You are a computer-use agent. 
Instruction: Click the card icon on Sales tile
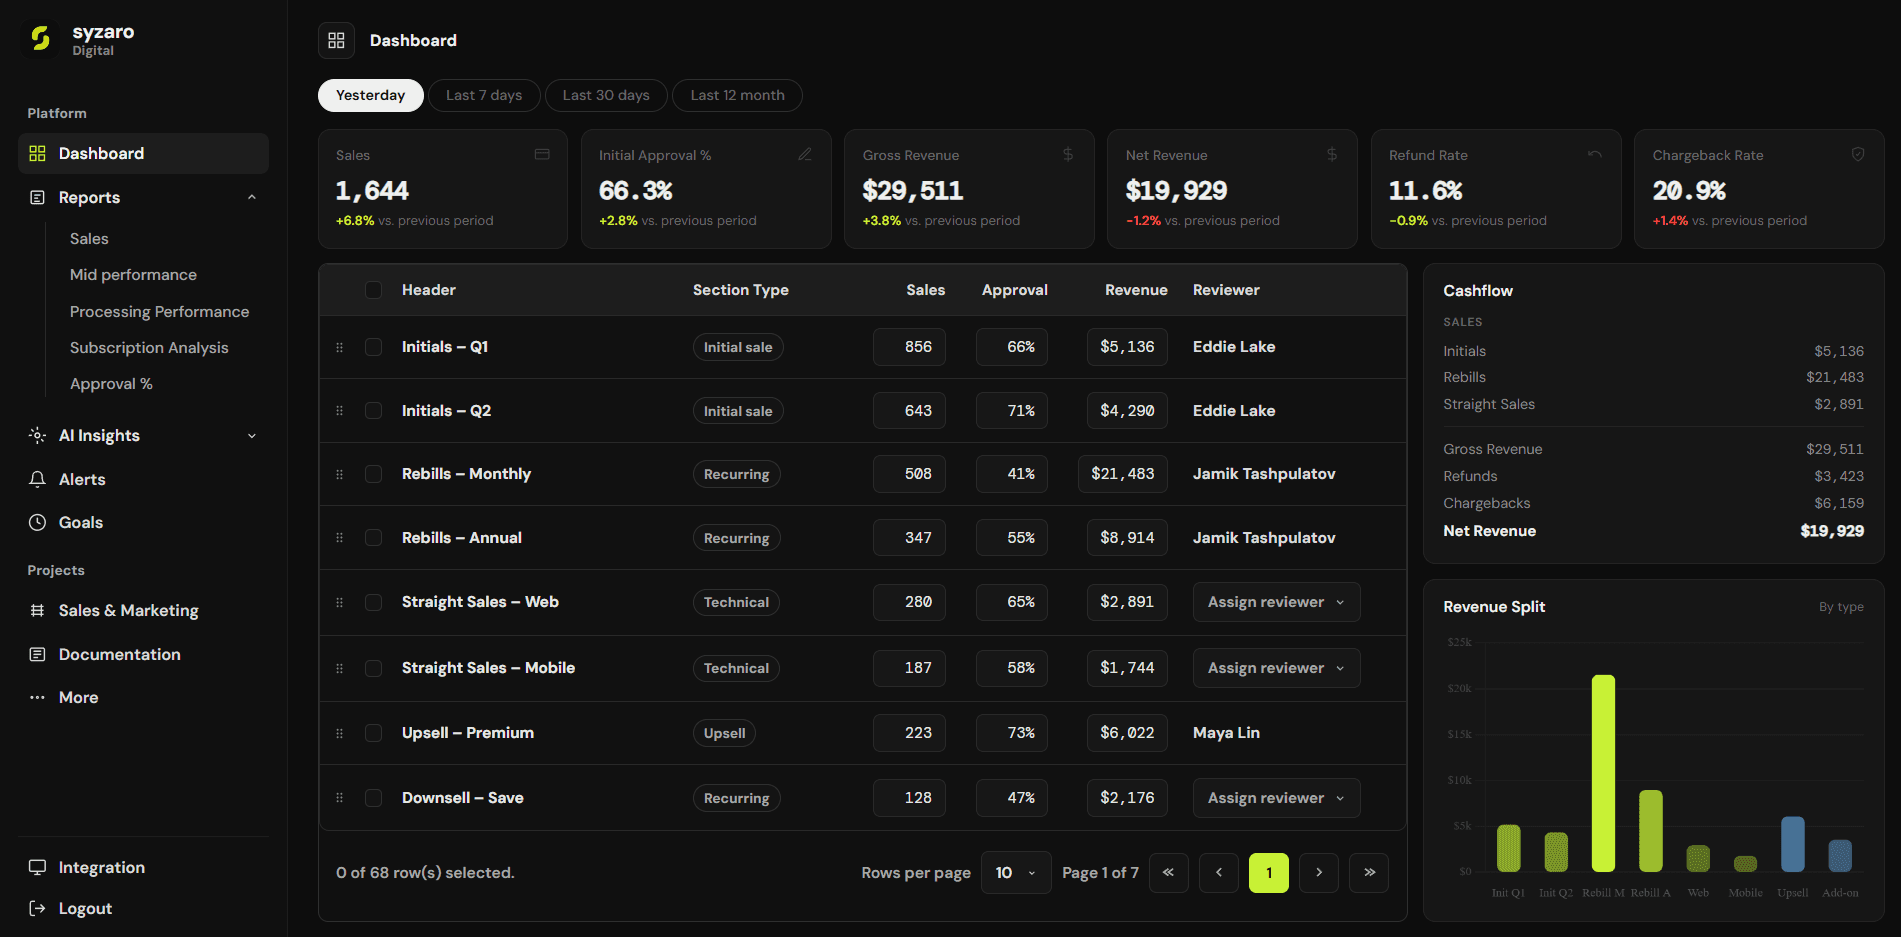542,154
